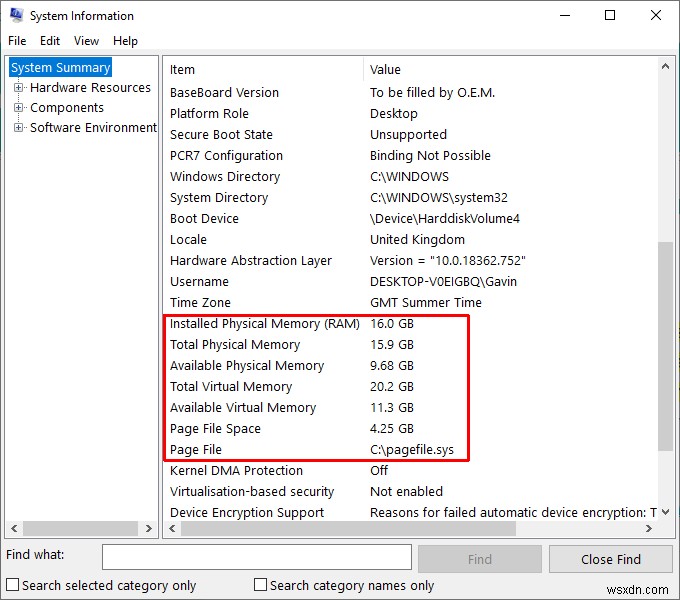
Task: Expand the Components node
Action: click(x=18, y=107)
